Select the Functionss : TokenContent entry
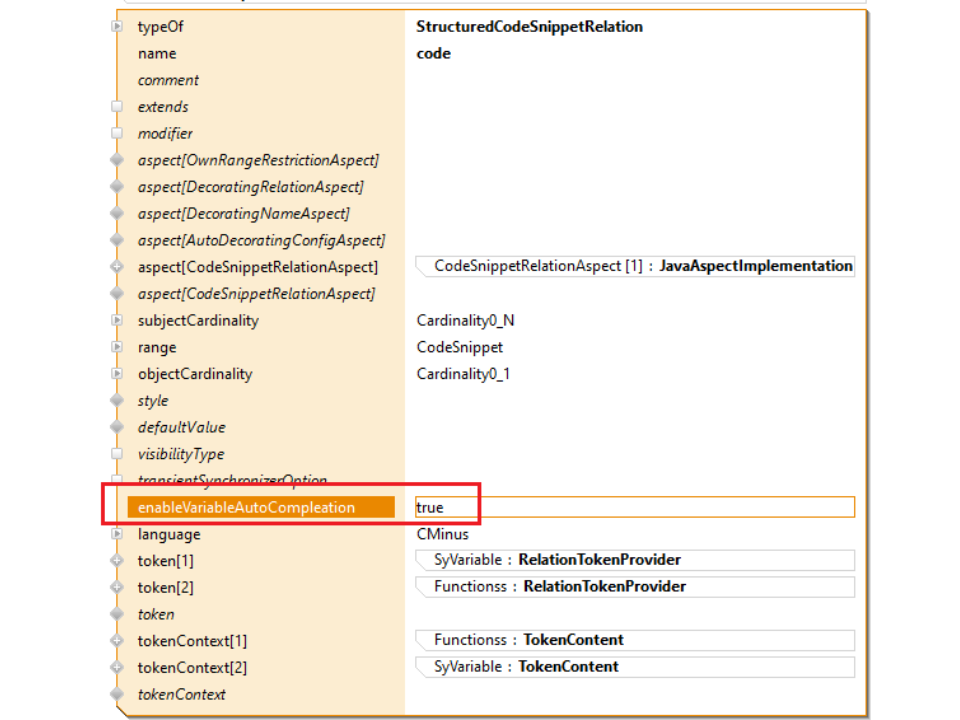This screenshot has width=960, height=720. tap(635, 640)
